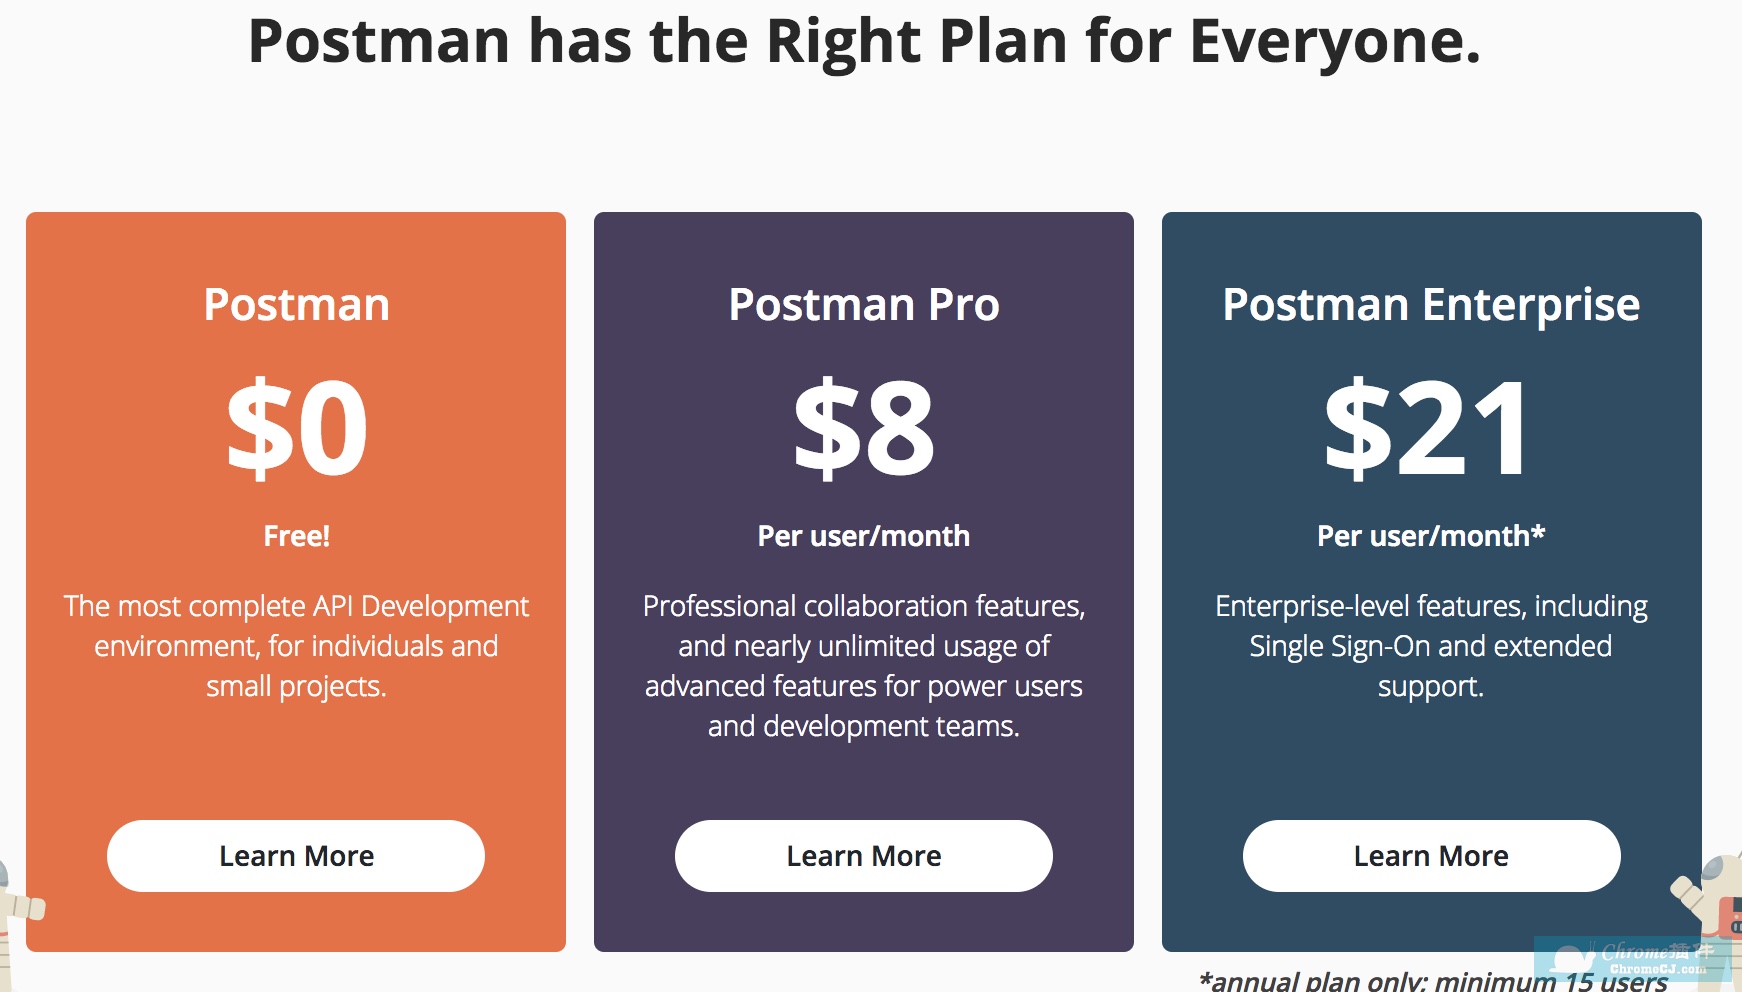
Task: Click the $8 price label
Action: pos(864,428)
